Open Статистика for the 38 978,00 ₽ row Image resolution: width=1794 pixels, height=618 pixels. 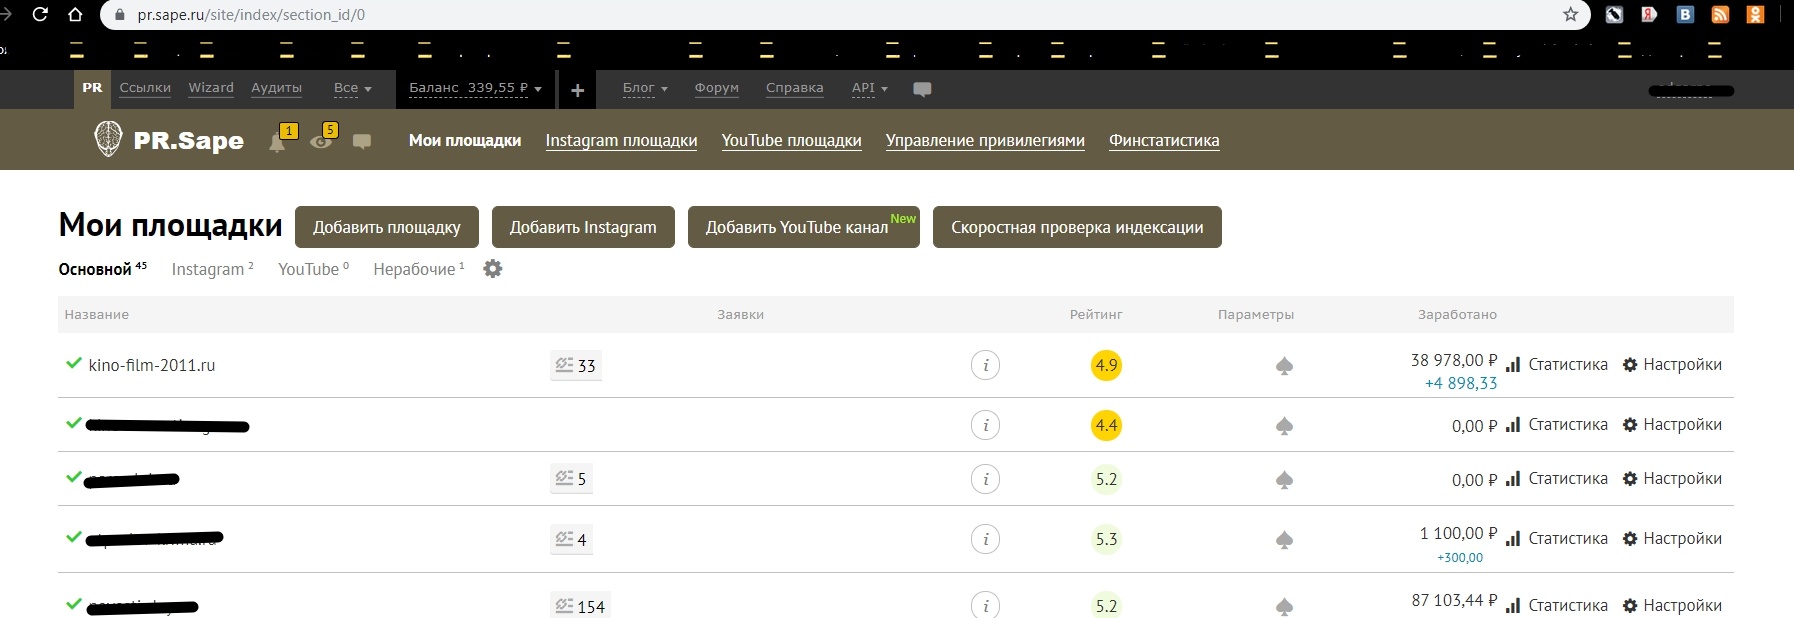1557,365
